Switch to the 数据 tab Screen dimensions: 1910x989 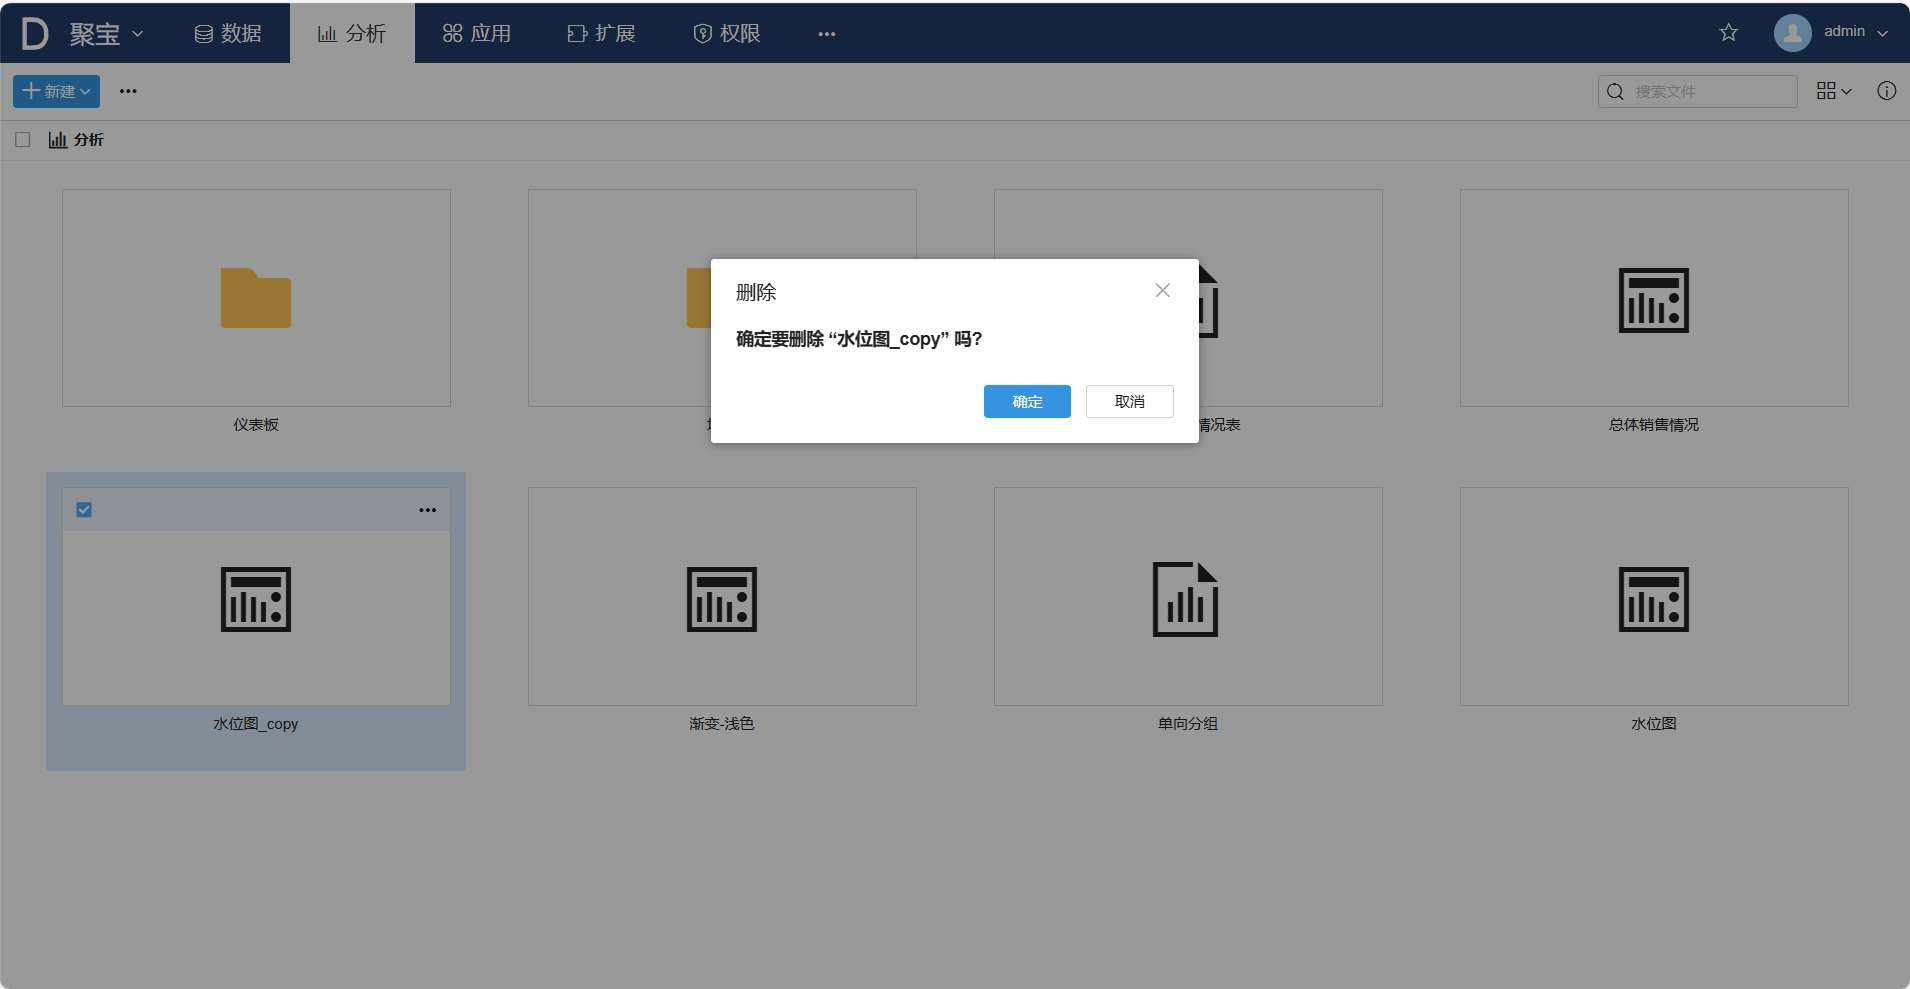click(x=228, y=33)
